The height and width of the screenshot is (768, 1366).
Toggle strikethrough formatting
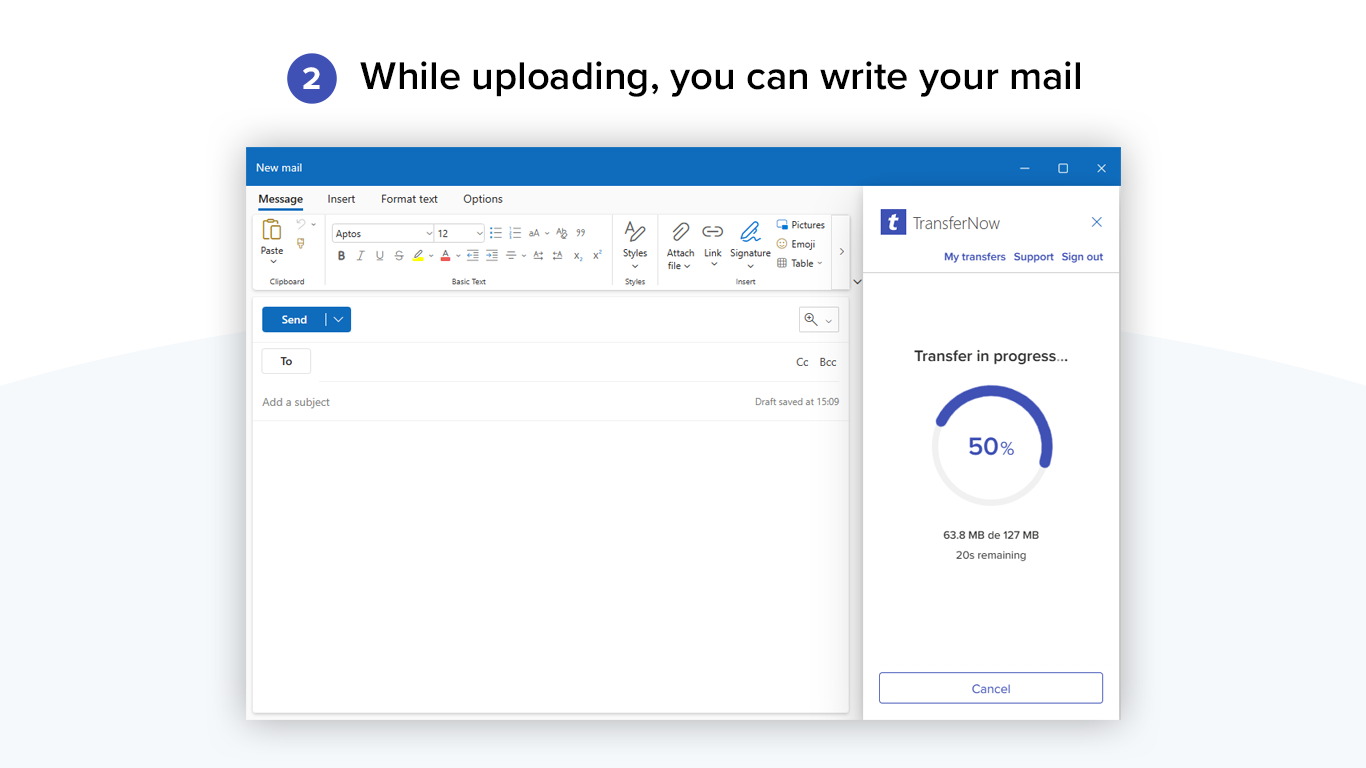click(x=399, y=256)
